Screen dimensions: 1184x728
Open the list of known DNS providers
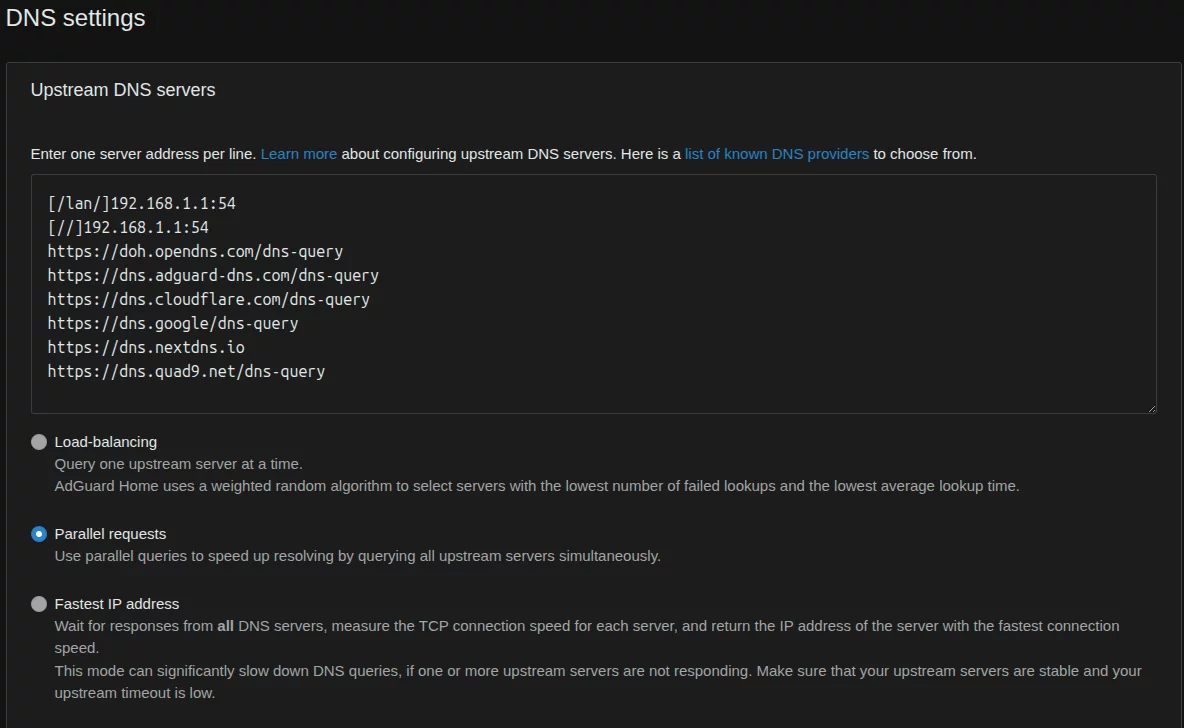776,154
